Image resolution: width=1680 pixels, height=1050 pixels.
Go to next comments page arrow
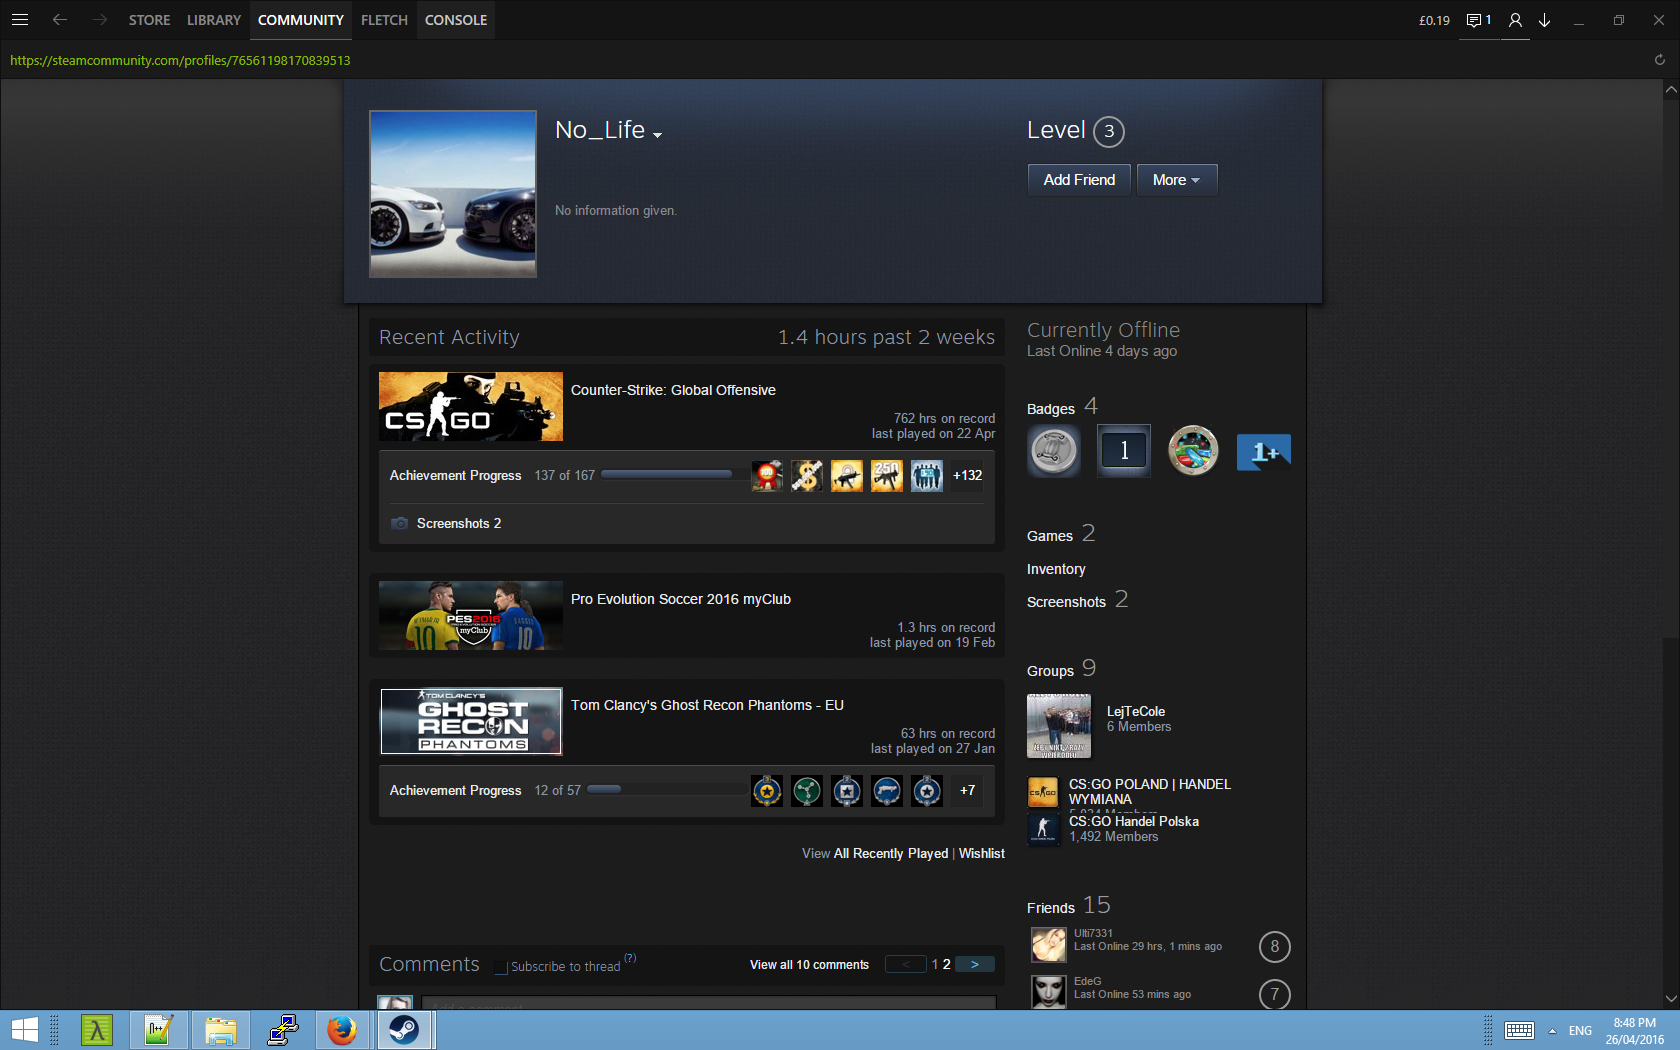(x=974, y=965)
